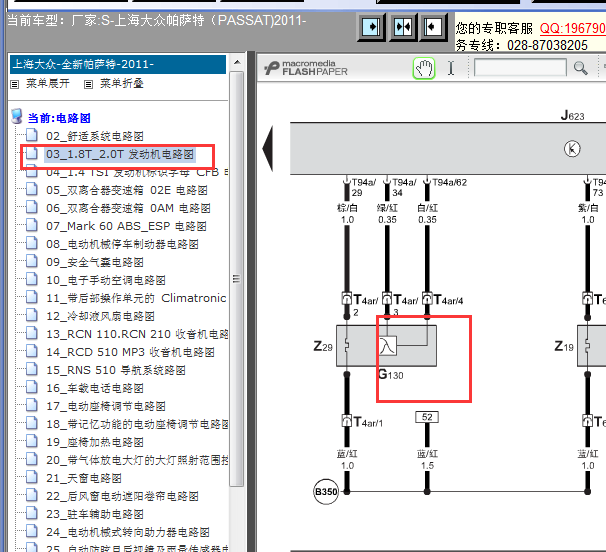Select the FlashPaper text selection cursor tool
The image size is (606, 552).
pos(451,68)
